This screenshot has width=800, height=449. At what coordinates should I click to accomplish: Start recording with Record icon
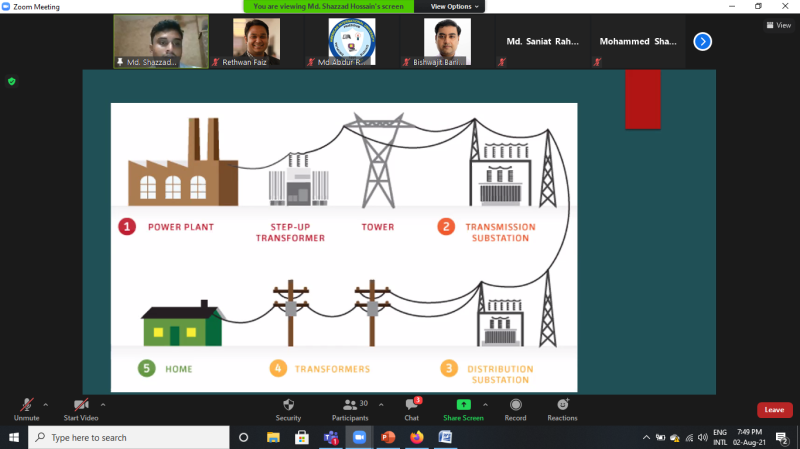click(515, 407)
